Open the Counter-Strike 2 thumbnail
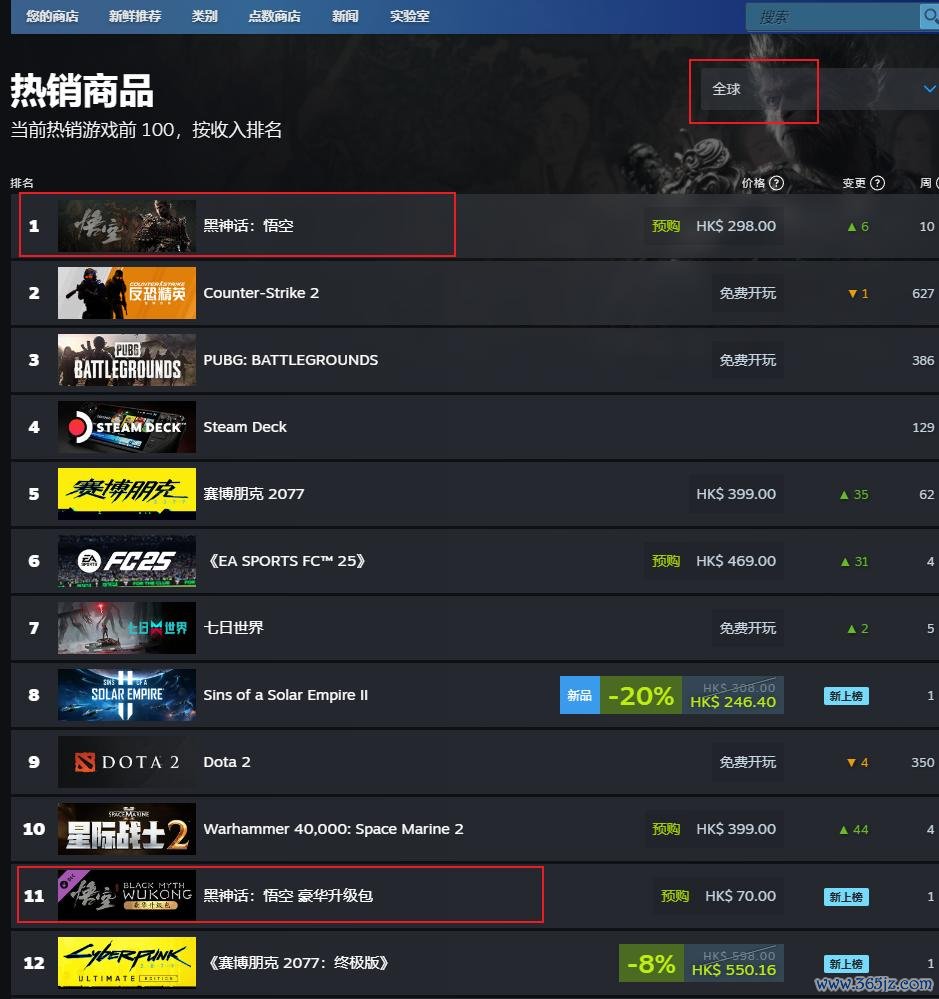939x999 pixels. (127, 293)
